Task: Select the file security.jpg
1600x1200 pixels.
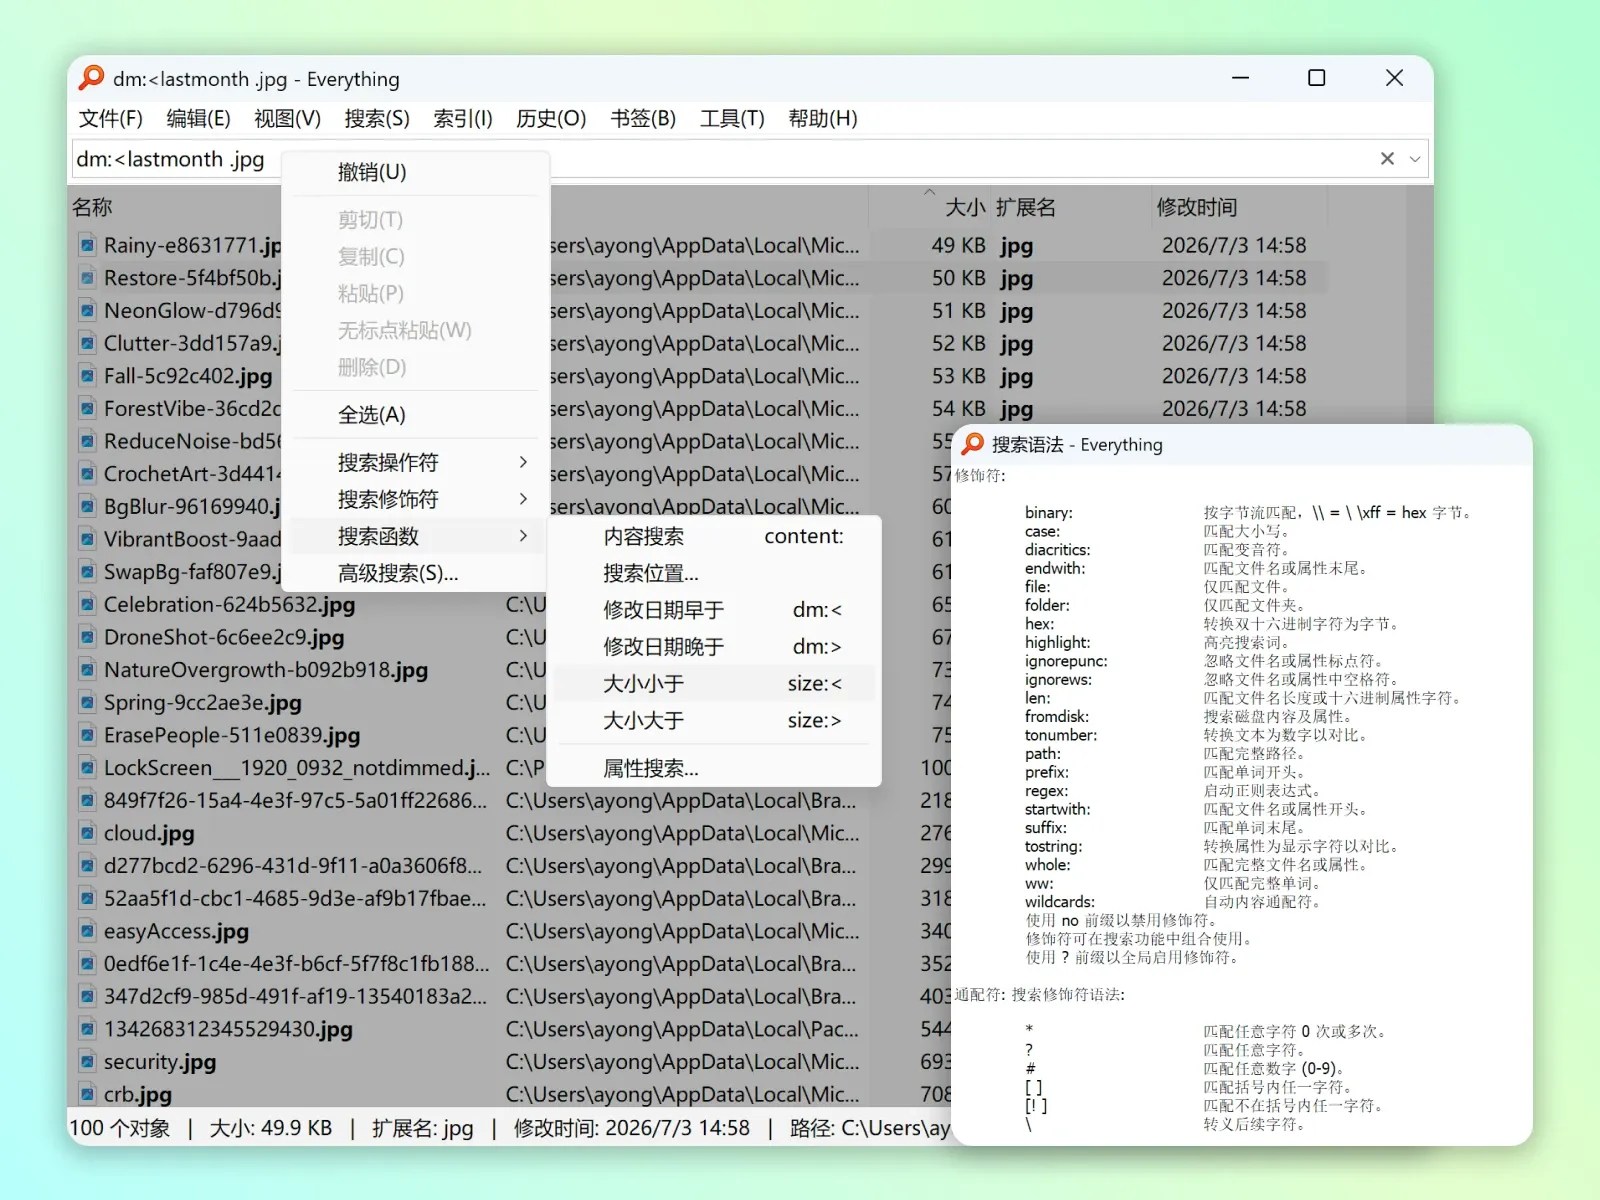Action: pos(160,1062)
